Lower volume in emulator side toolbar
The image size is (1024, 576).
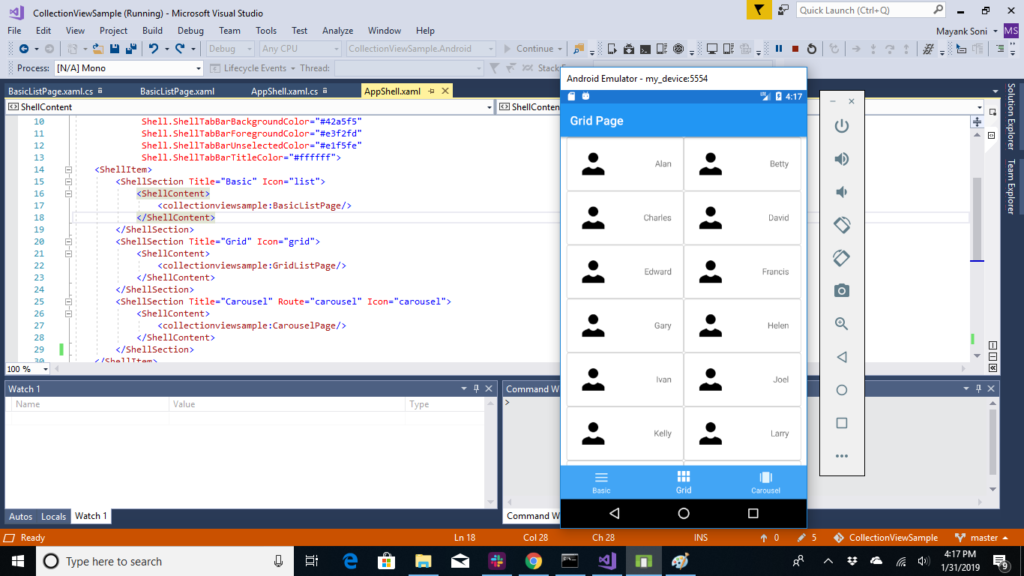842,192
